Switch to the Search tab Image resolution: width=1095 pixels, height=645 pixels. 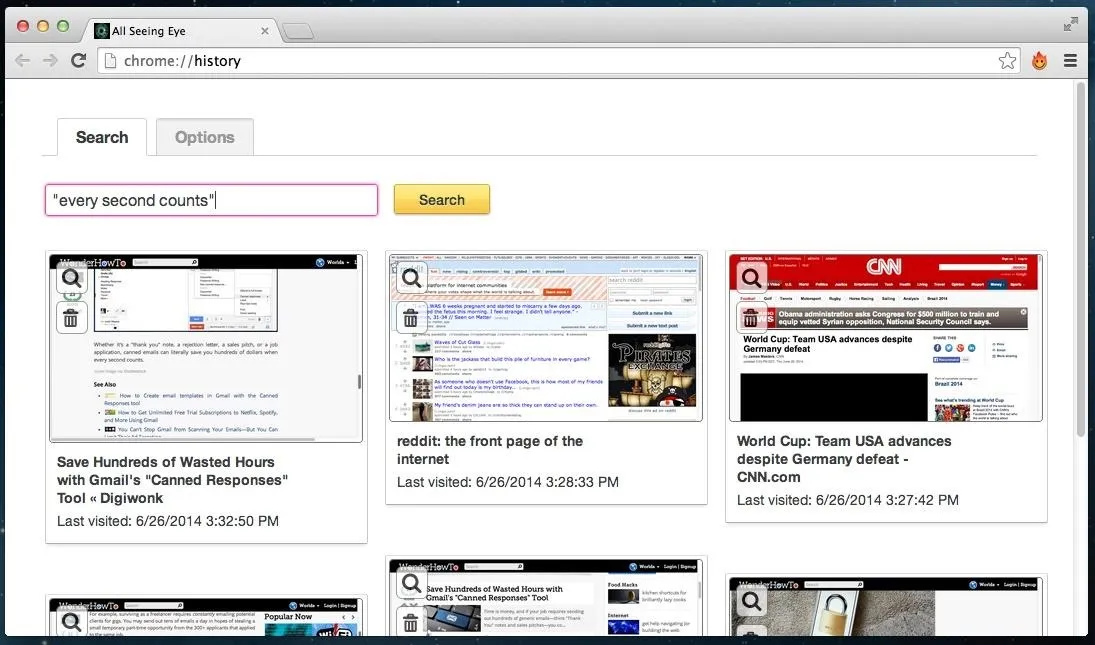(x=102, y=137)
